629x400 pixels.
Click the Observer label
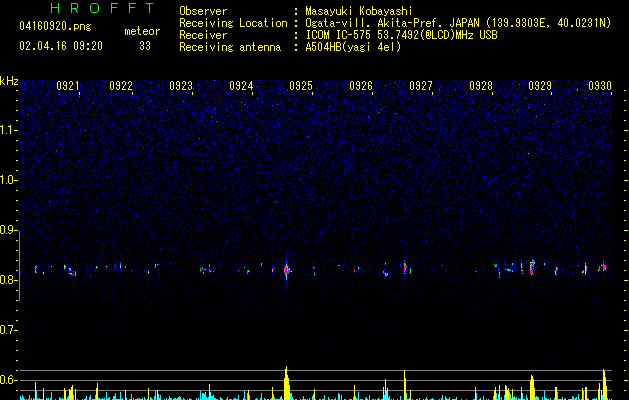click(x=203, y=11)
